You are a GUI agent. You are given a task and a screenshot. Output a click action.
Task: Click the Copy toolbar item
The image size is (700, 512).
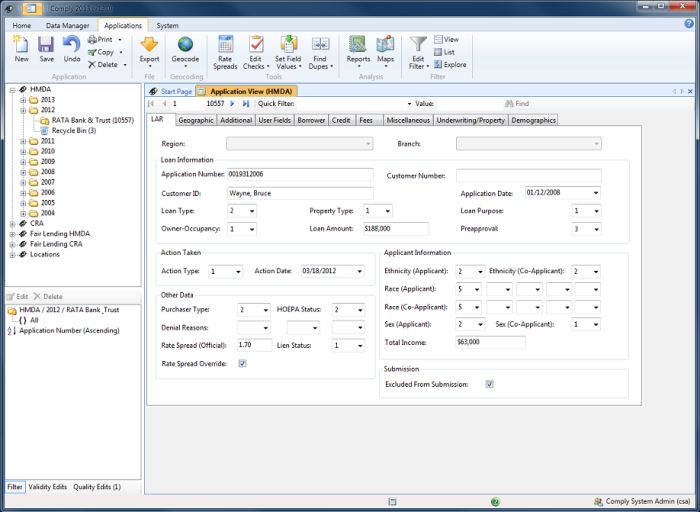[105, 52]
